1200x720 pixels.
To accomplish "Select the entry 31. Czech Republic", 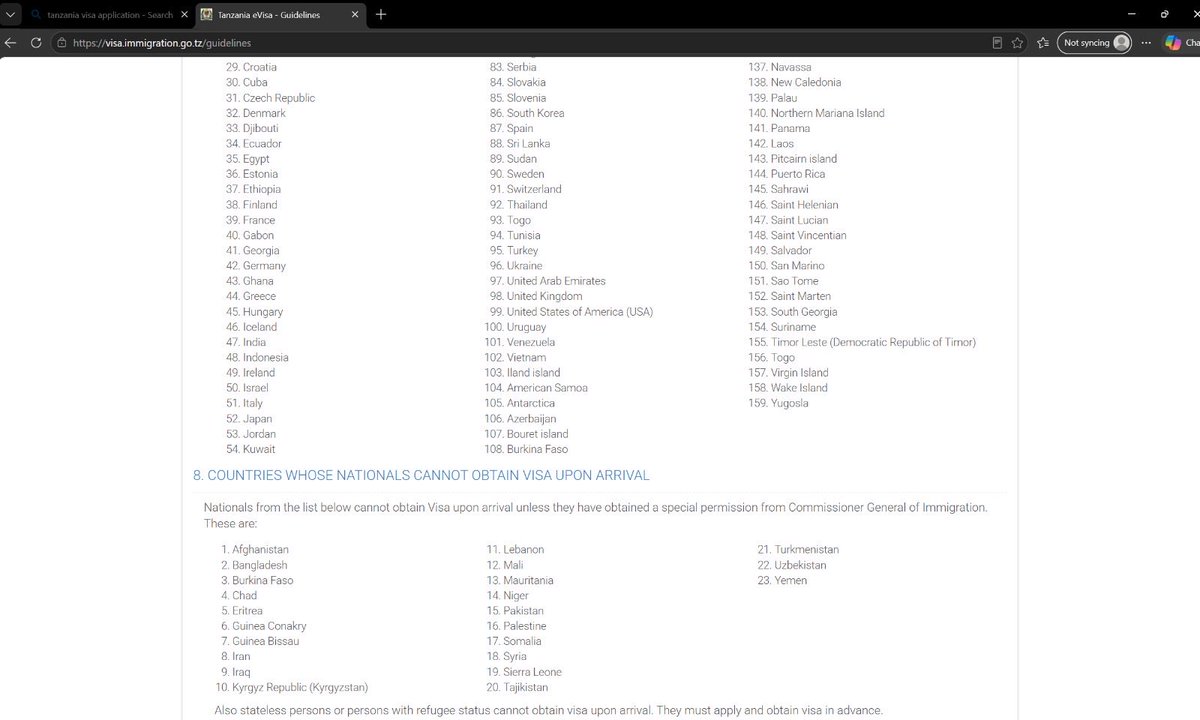I will click(x=270, y=98).
